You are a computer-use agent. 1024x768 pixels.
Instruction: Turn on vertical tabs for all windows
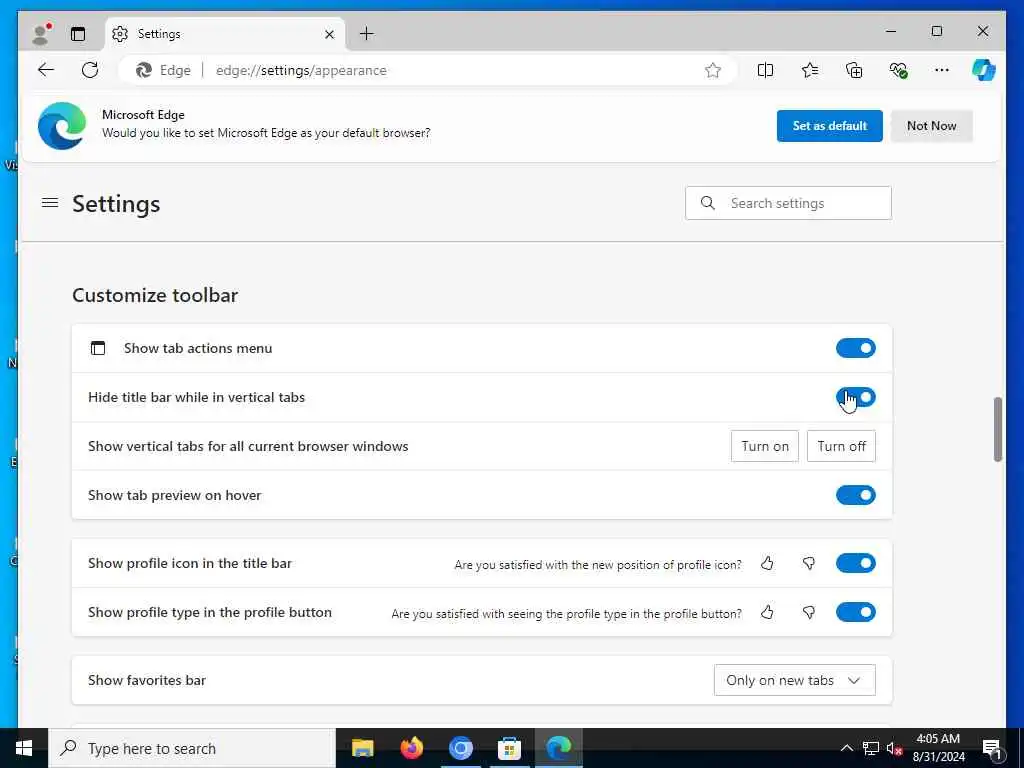pyautogui.click(x=765, y=446)
